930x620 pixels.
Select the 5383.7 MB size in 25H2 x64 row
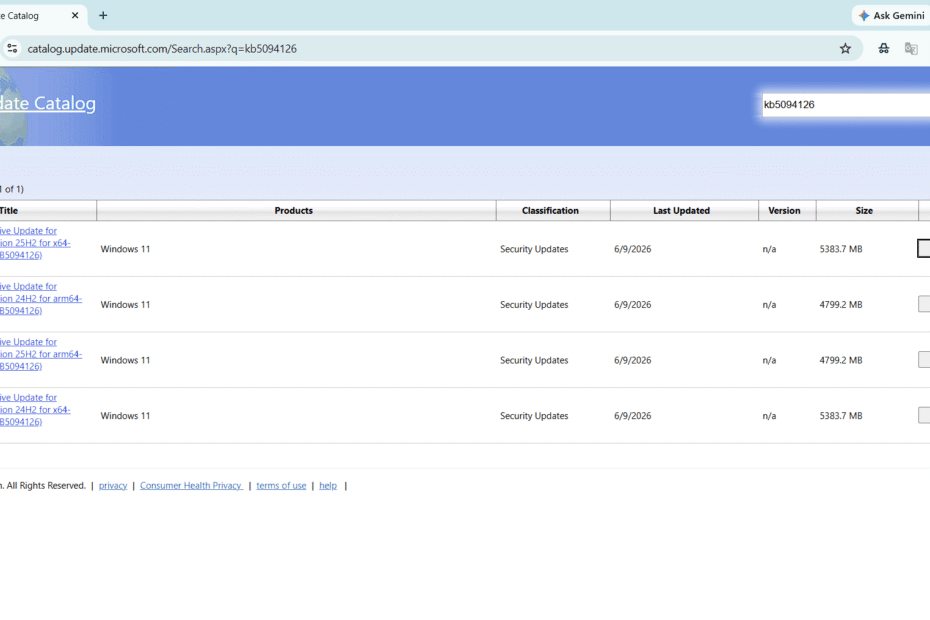click(x=841, y=249)
